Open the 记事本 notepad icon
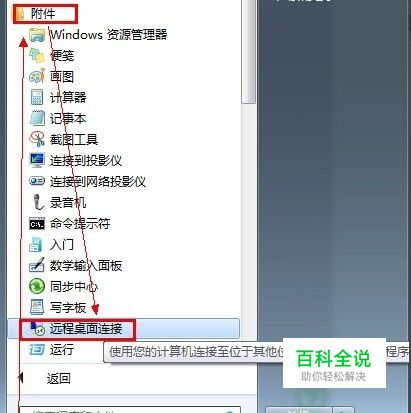Image resolution: width=411 pixels, height=413 pixels. coord(37,118)
